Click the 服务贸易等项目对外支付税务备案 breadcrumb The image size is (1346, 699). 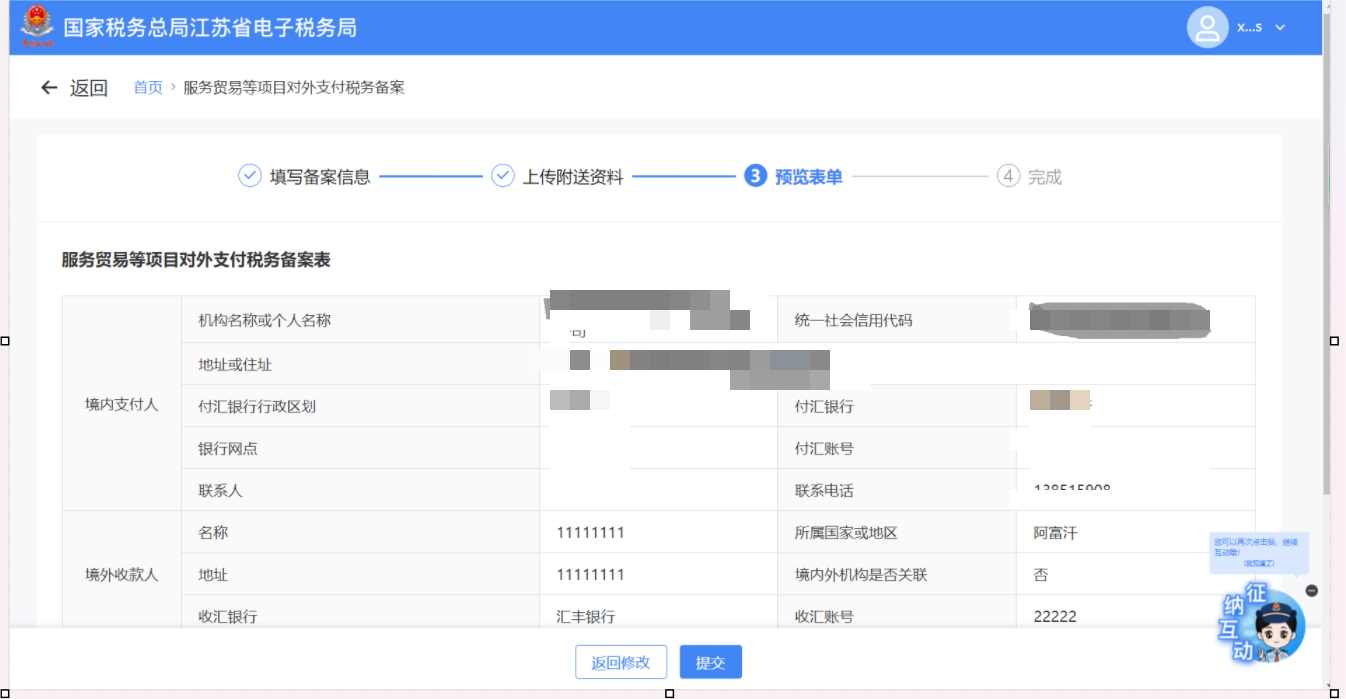coord(294,88)
